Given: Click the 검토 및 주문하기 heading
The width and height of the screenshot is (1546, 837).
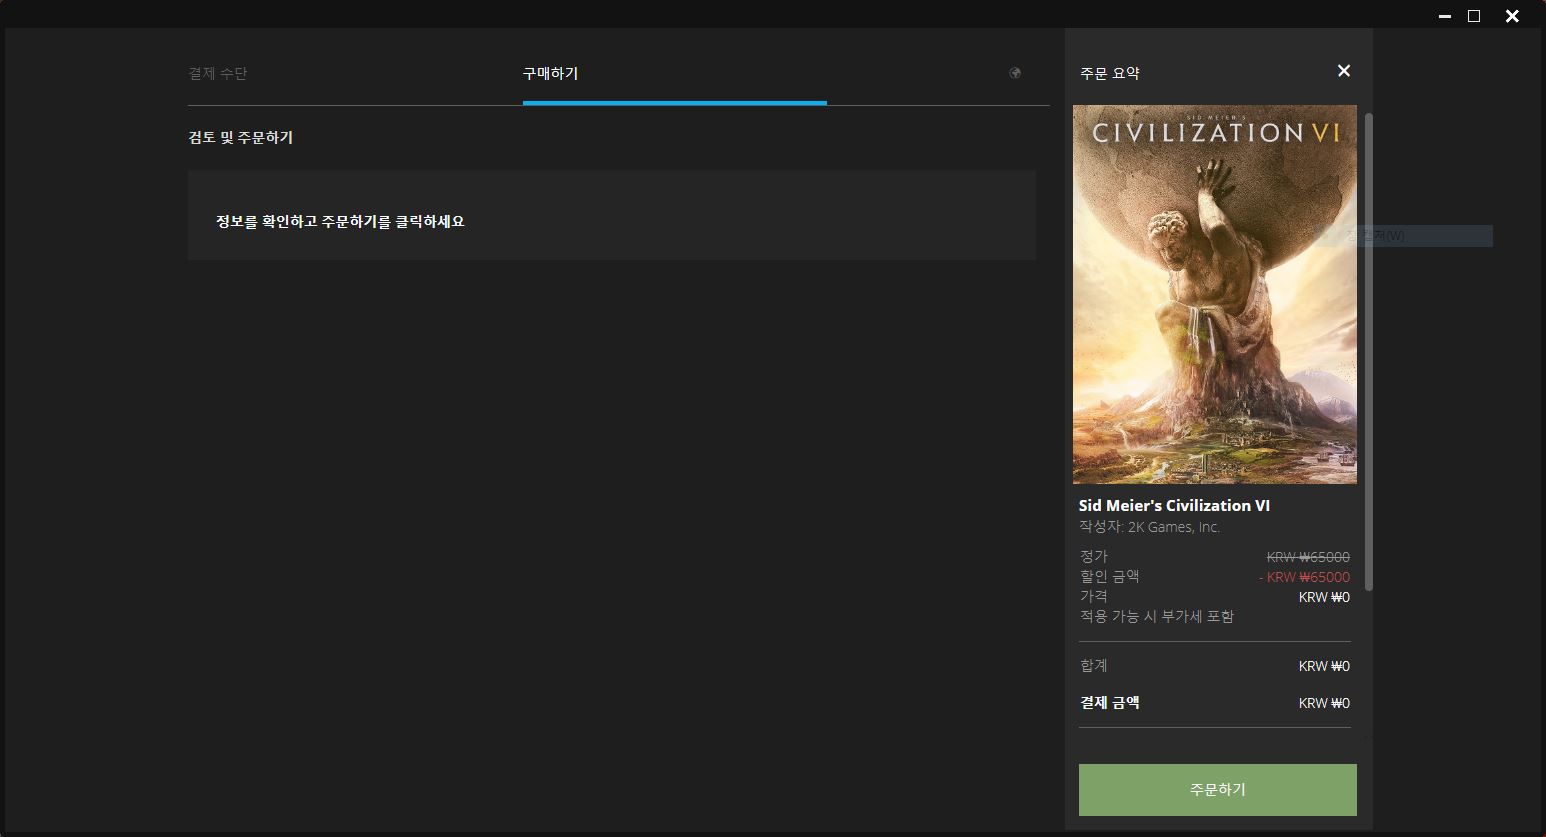Looking at the screenshot, I should [240, 137].
